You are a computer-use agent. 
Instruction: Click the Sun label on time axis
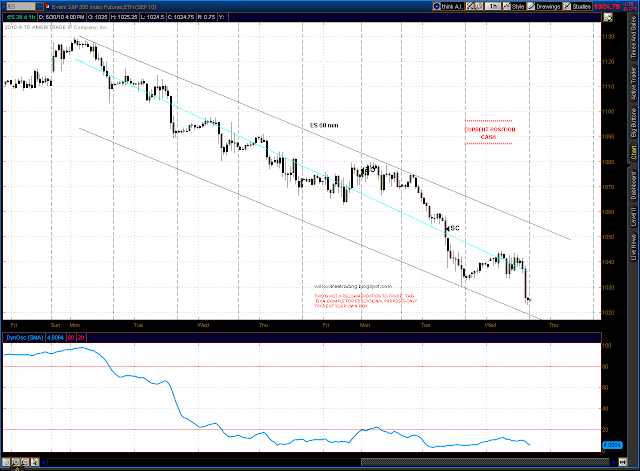56,325
